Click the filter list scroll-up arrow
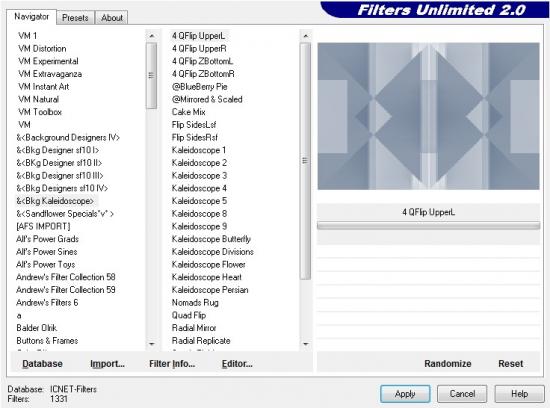Screen dimensions: 550x408 click(306, 36)
